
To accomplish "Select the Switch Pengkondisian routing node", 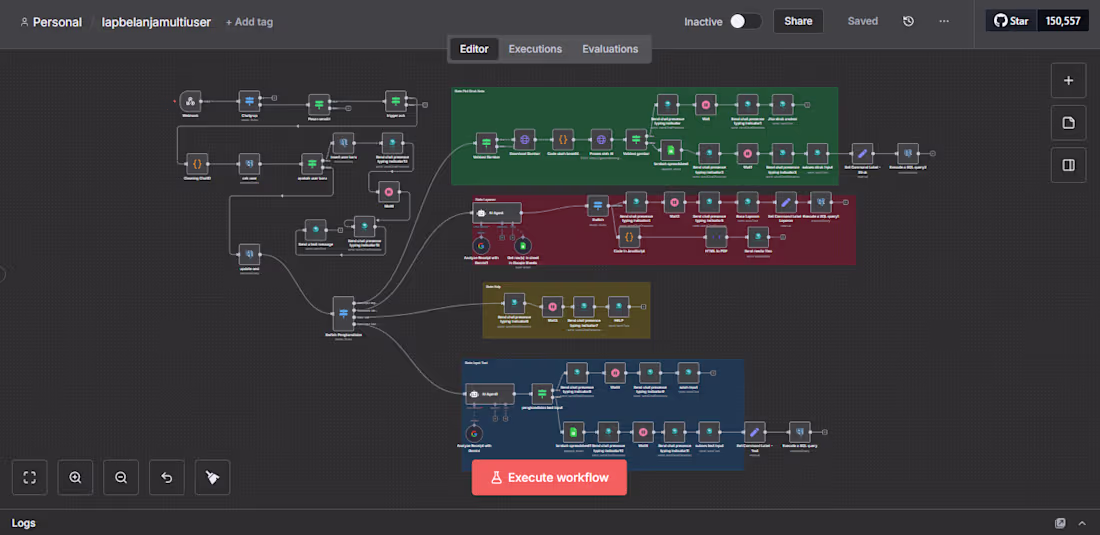I will (343, 313).
